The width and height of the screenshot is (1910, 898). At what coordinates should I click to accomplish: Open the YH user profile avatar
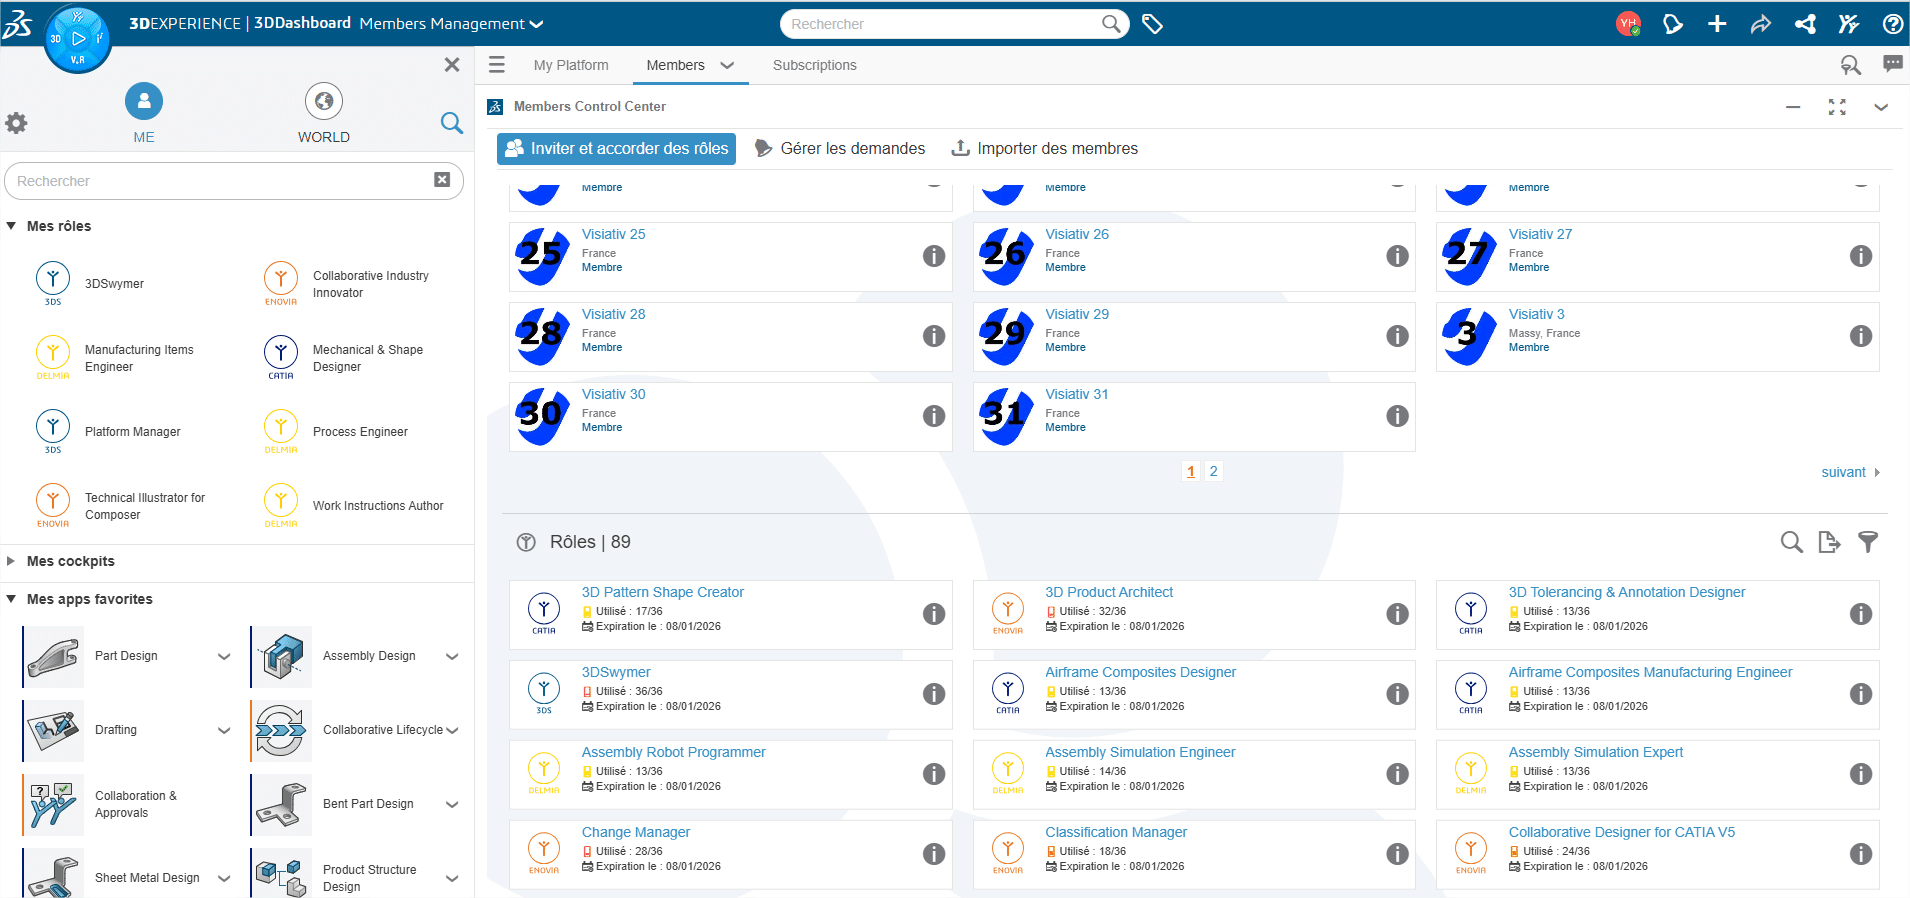(1628, 24)
